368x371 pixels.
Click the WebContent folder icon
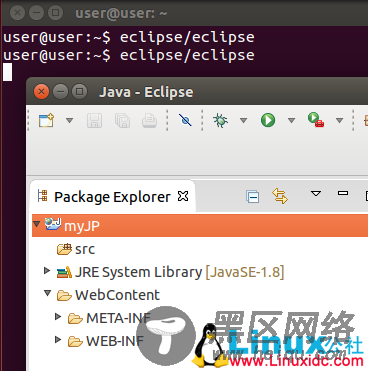click(64, 295)
